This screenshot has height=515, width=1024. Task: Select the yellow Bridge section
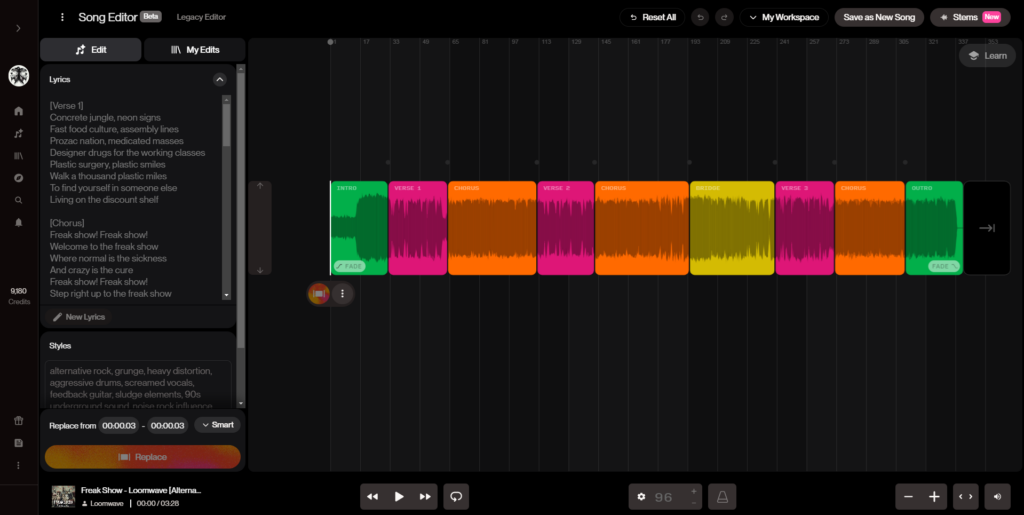coord(732,228)
